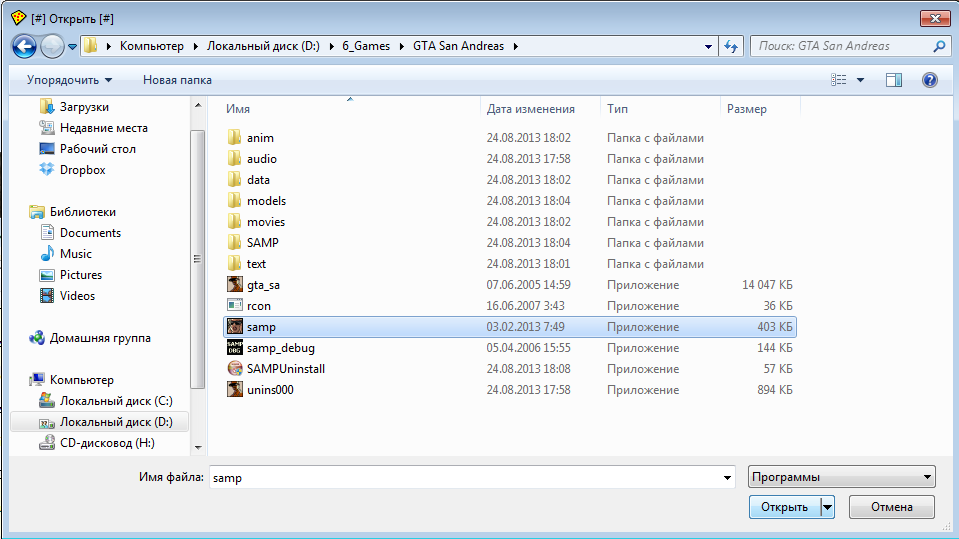959x539 pixels.
Task: Create a folder with Новая папка
Action: pyautogui.click(x=177, y=80)
